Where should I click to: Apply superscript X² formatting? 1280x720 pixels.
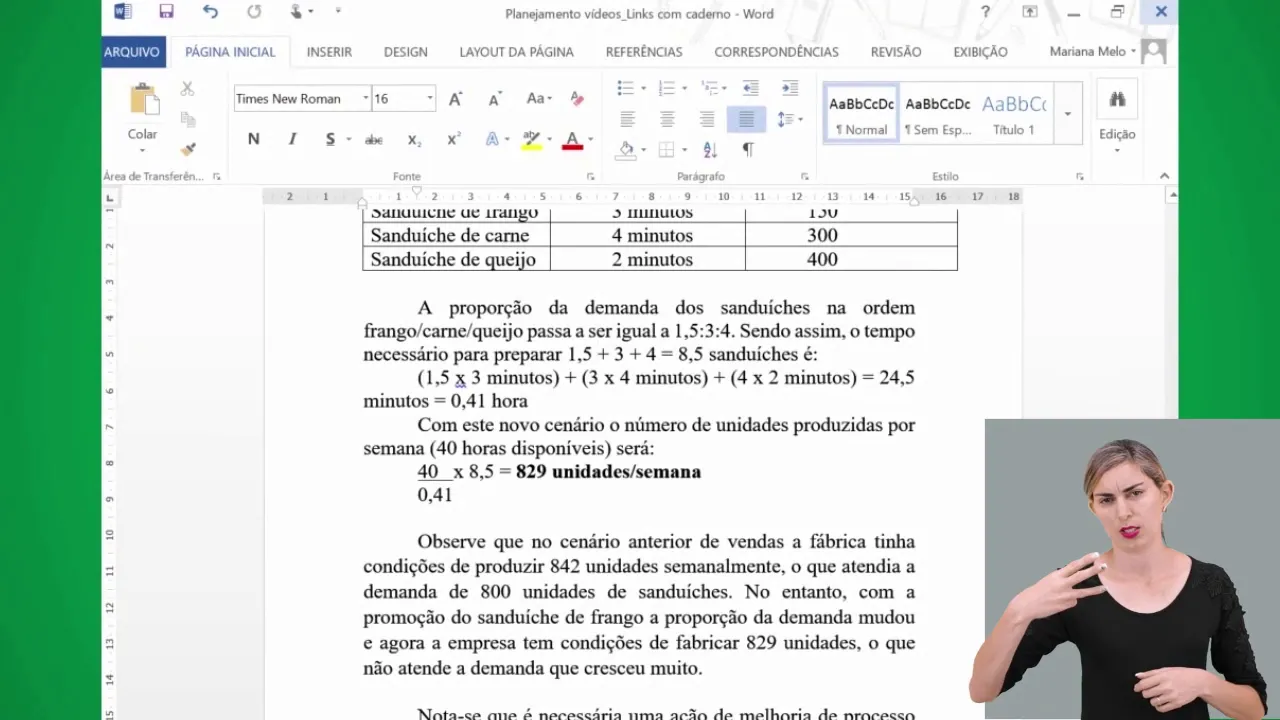(453, 139)
